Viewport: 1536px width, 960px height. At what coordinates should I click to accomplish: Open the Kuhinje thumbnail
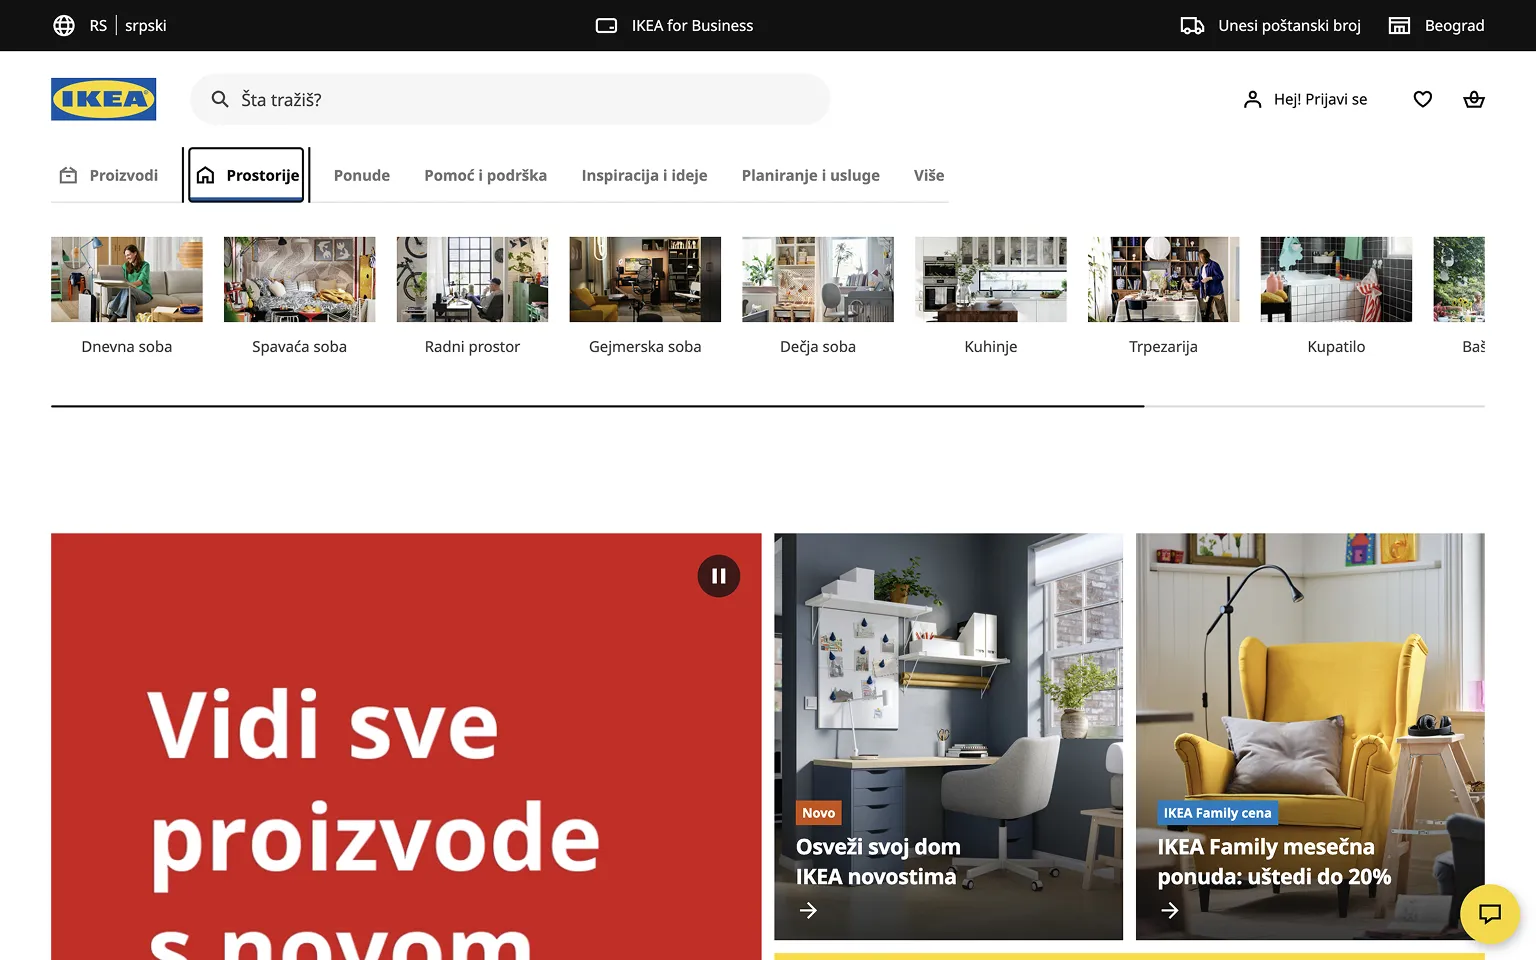point(991,279)
